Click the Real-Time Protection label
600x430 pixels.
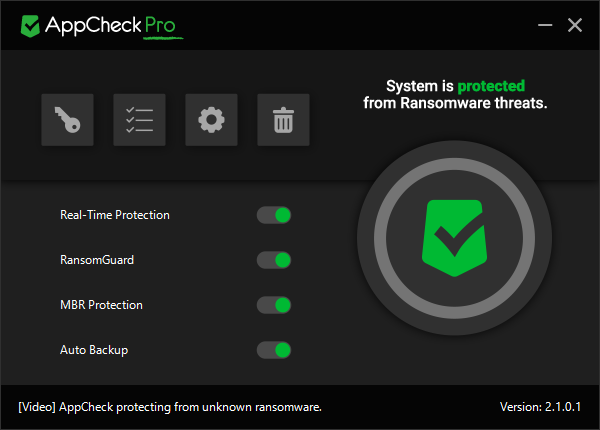(115, 215)
